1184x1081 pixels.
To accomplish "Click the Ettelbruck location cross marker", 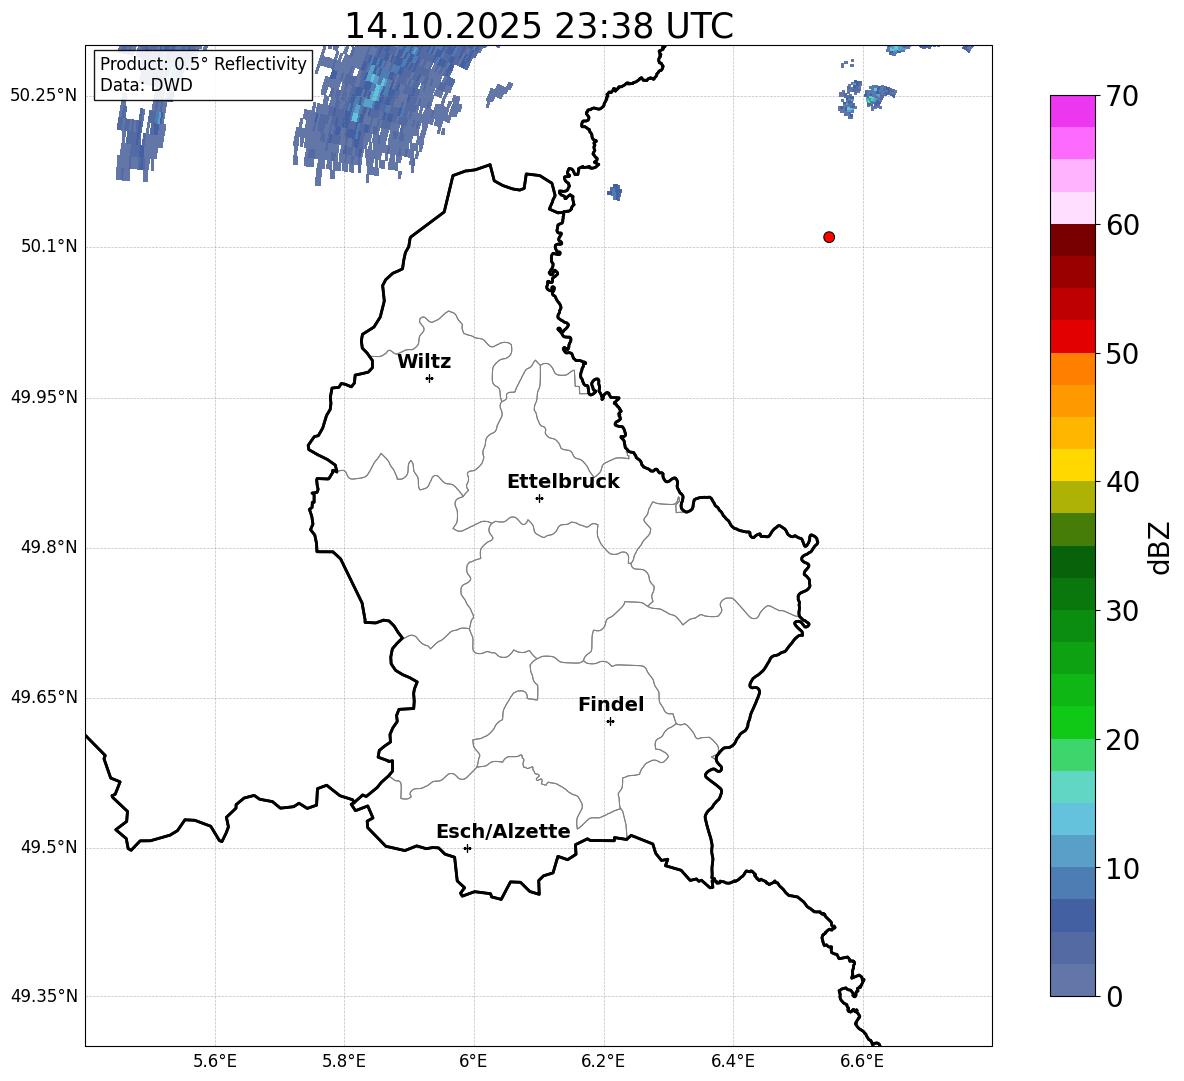I will 539,498.
